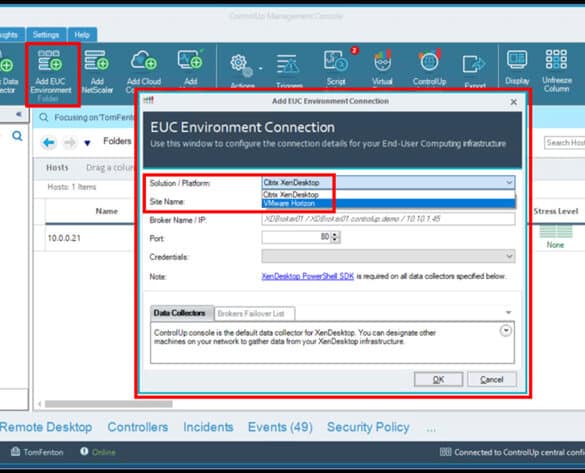Expand the Actions dropdown arrow
Image resolution: width=585 pixels, height=473 pixels.
pyautogui.click(x=260, y=68)
